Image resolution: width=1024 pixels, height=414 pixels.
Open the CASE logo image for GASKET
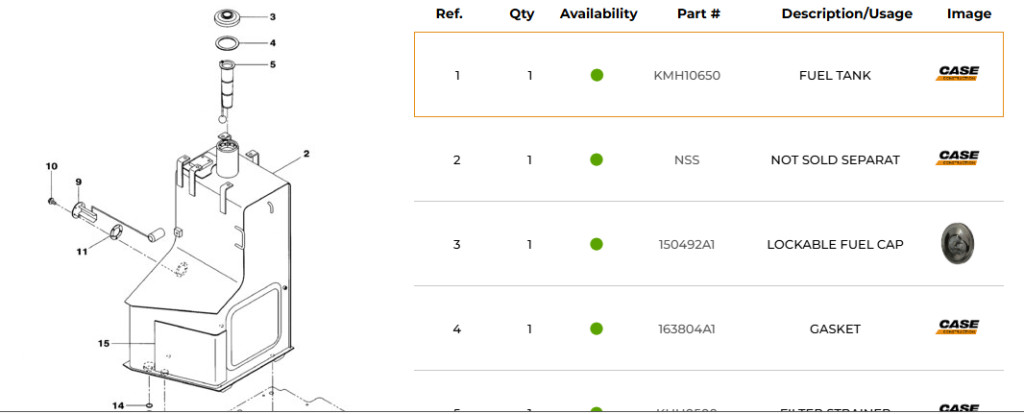pyautogui.click(x=957, y=326)
